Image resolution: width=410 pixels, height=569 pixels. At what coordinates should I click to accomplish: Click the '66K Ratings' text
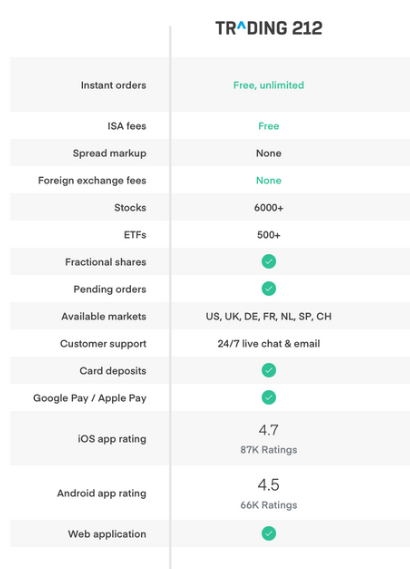click(x=268, y=505)
